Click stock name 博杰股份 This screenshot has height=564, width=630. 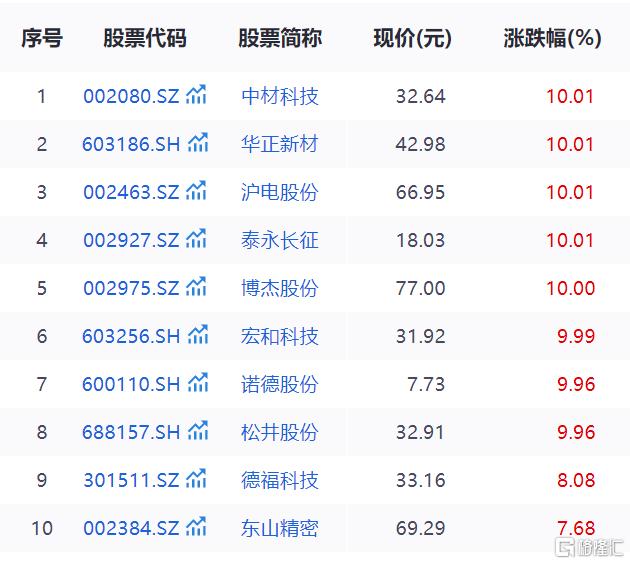[x=280, y=289]
